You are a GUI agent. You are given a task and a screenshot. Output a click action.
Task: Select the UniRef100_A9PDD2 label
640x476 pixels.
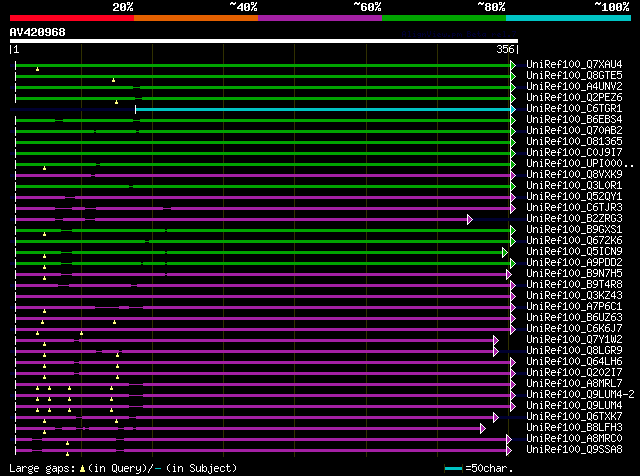pos(574,263)
